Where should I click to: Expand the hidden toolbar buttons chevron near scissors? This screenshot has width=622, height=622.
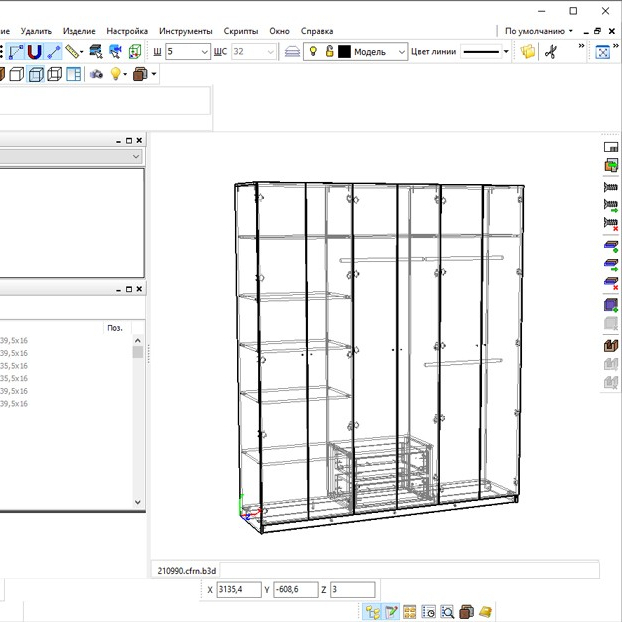point(581,46)
